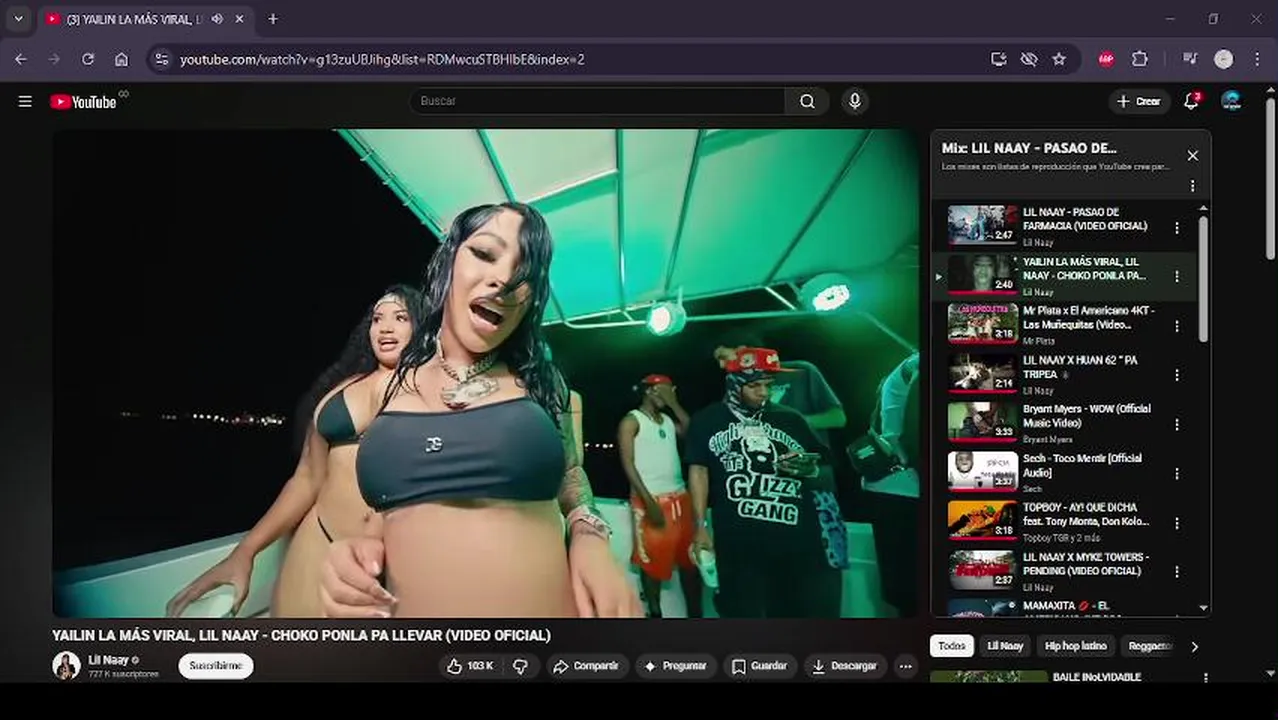
Task: Open Chrome profile avatar
Action: click(1223, 59)
